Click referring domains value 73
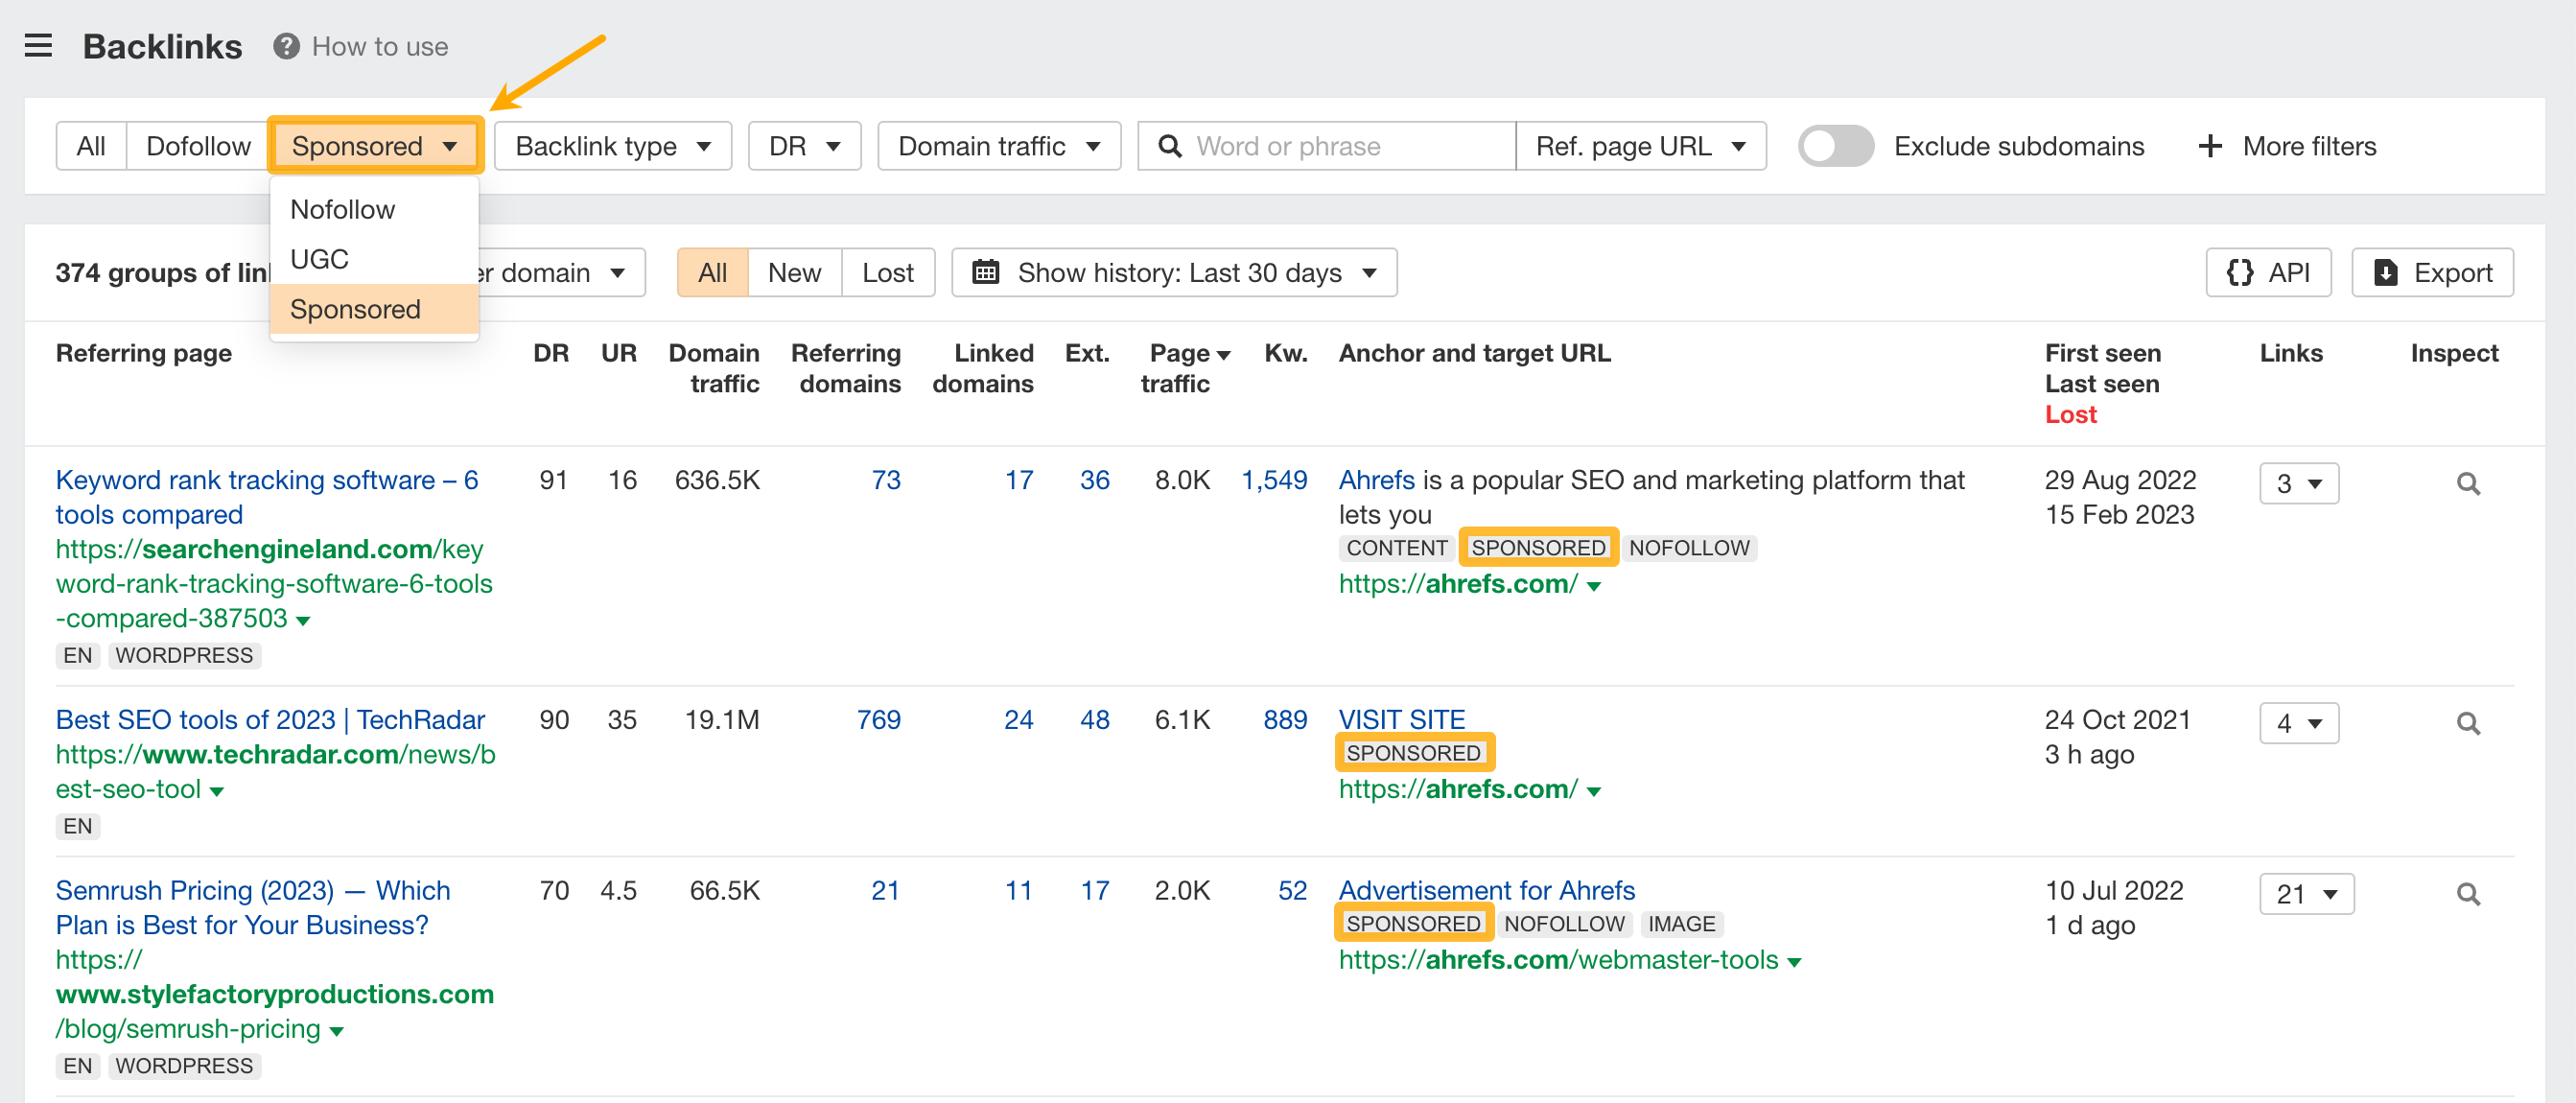2576x1103 pixels. tap(886, 480)
